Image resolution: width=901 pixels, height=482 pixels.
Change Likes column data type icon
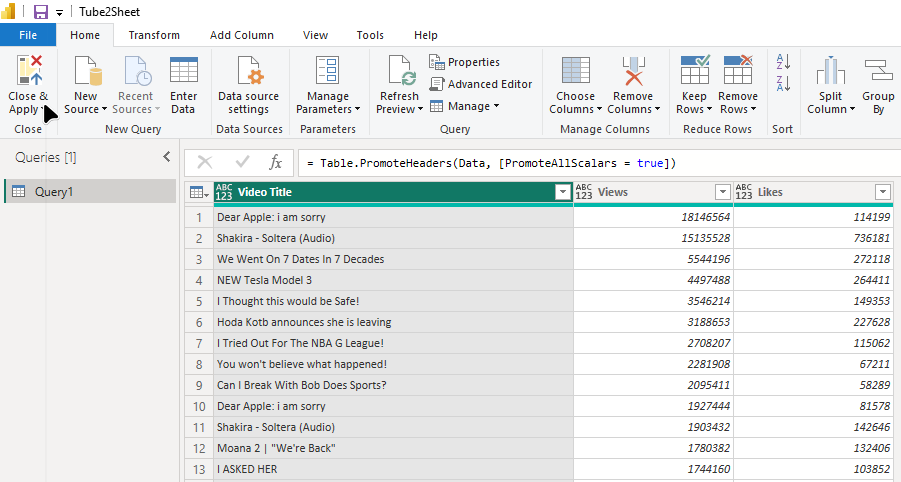coord(744,192)
